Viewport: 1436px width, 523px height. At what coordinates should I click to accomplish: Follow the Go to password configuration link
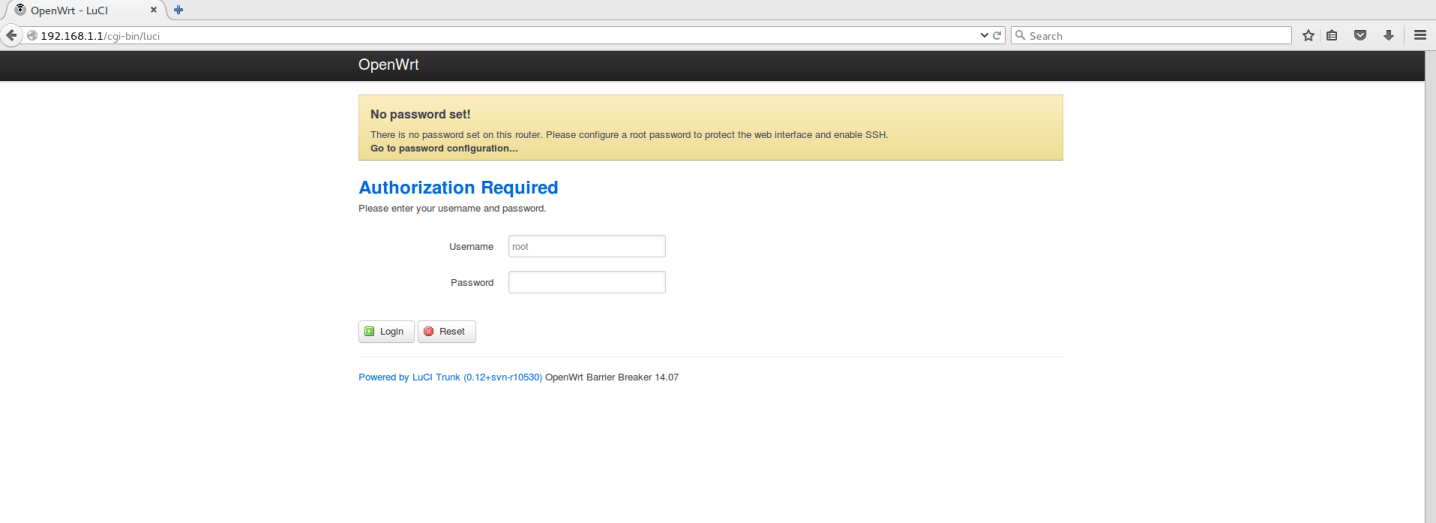pos(444,148)
